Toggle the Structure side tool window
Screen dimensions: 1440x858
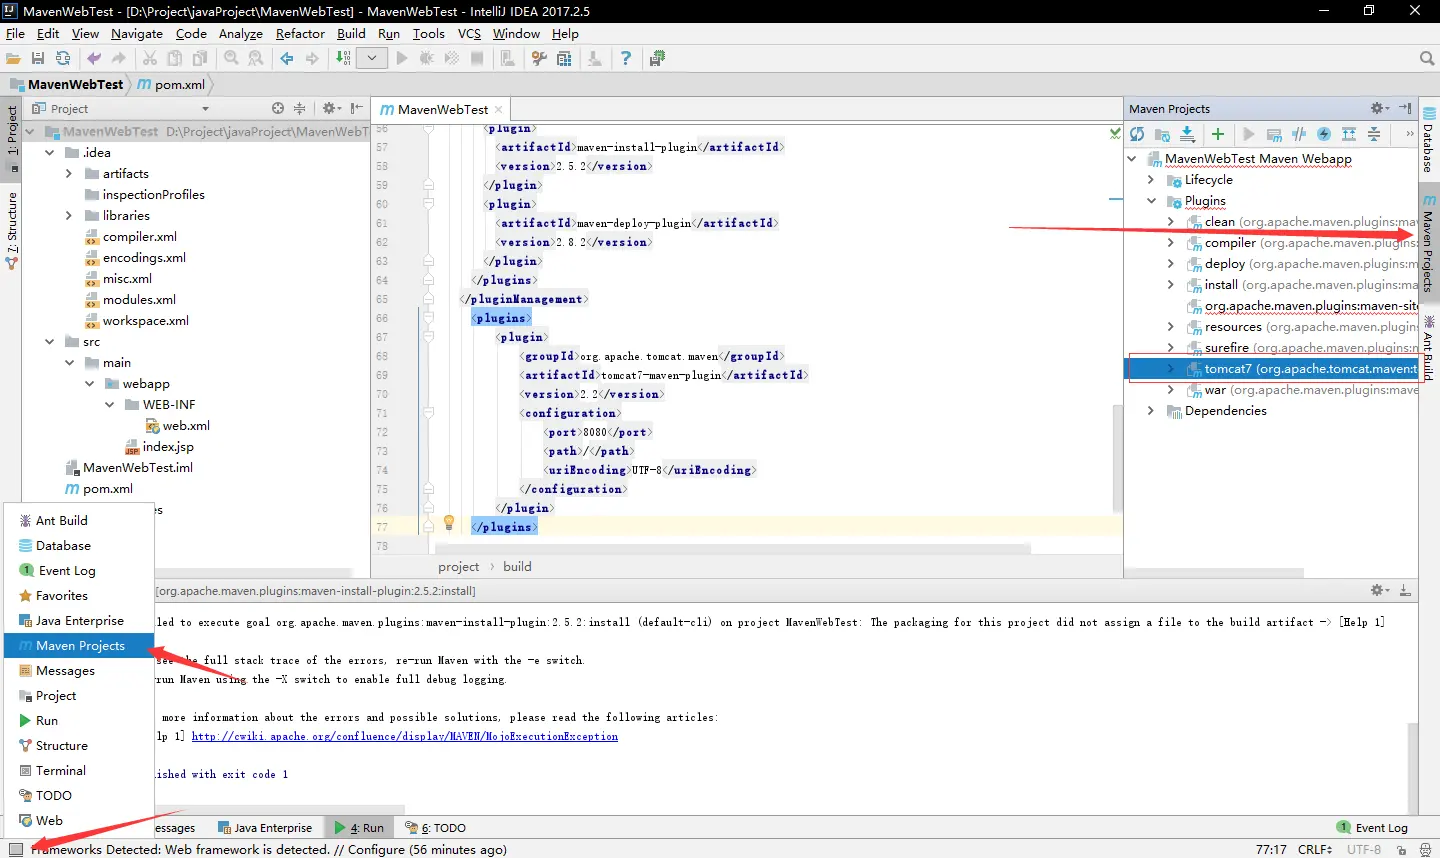pyautogui.click(x=12, y=230)
